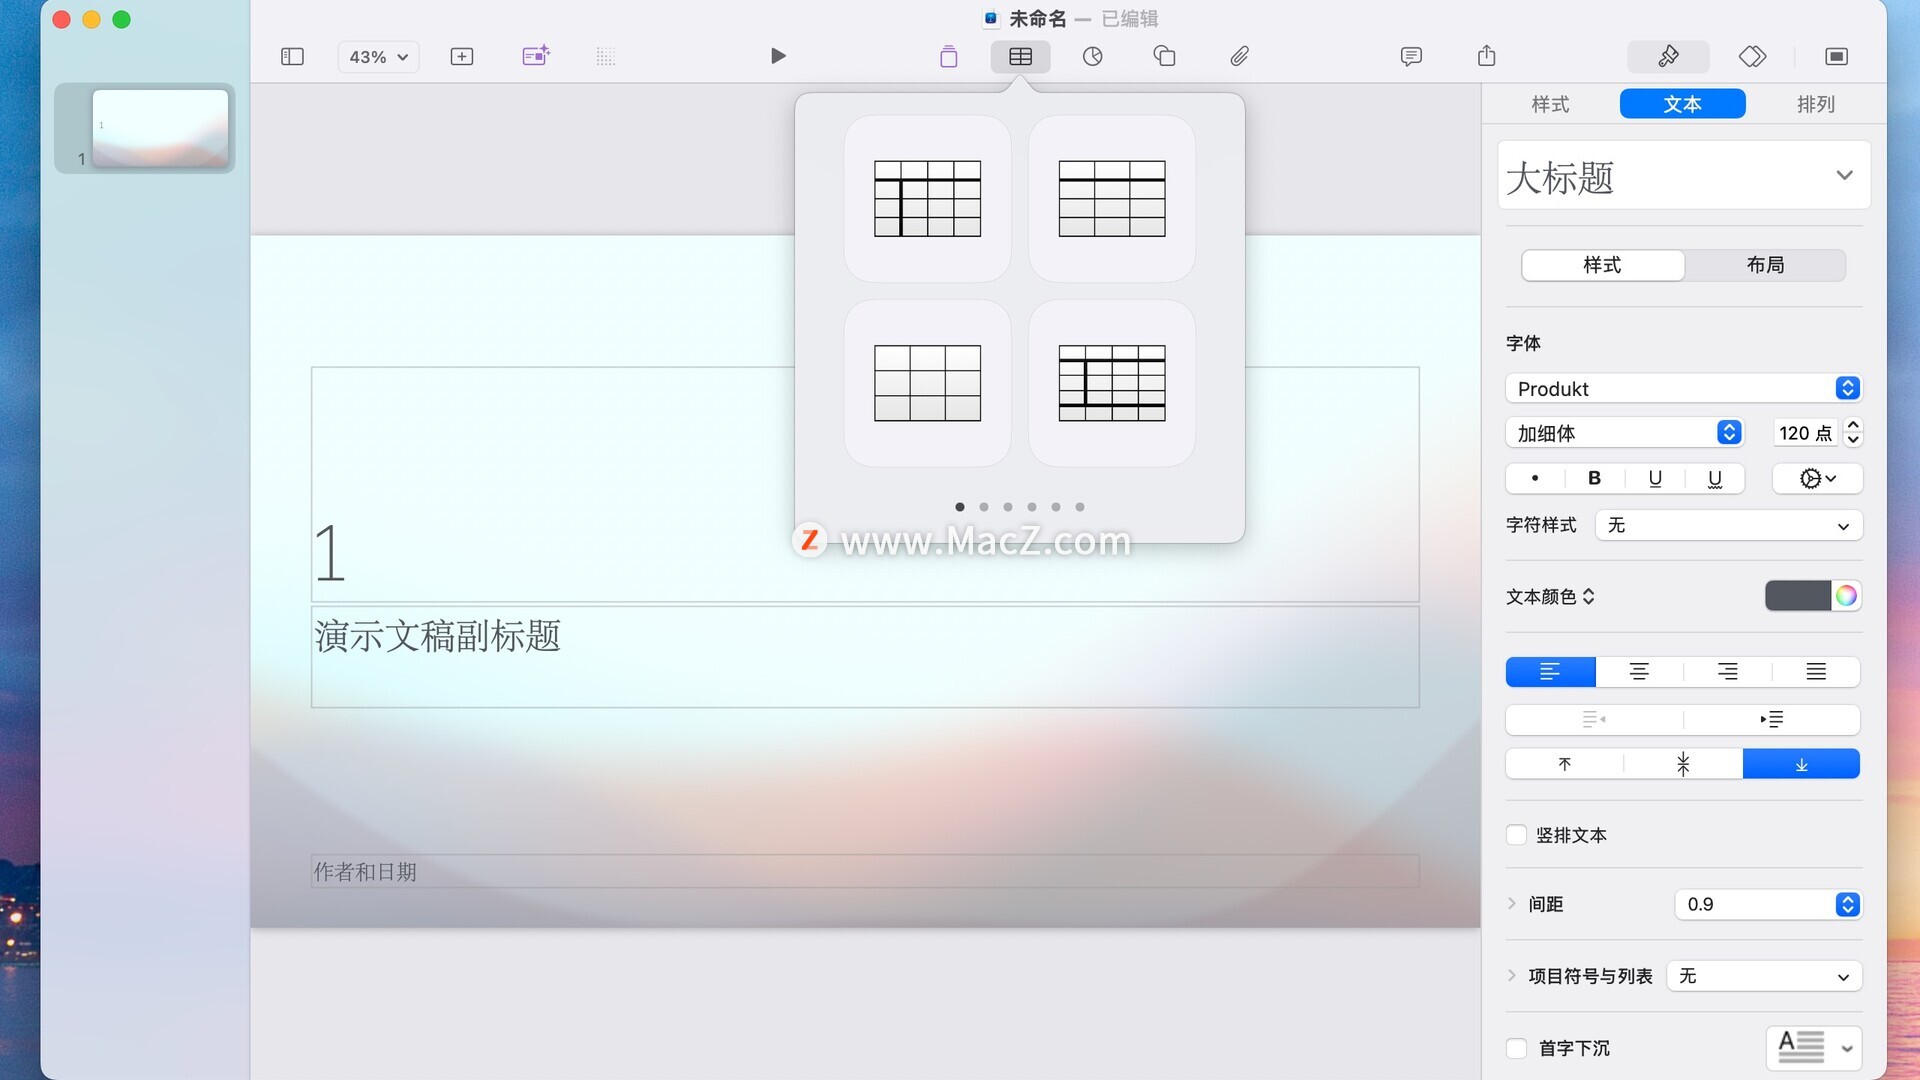Open the 43% zoom dropdown
Viewport: 1920px width, 1080px height.
pos(378,57)
